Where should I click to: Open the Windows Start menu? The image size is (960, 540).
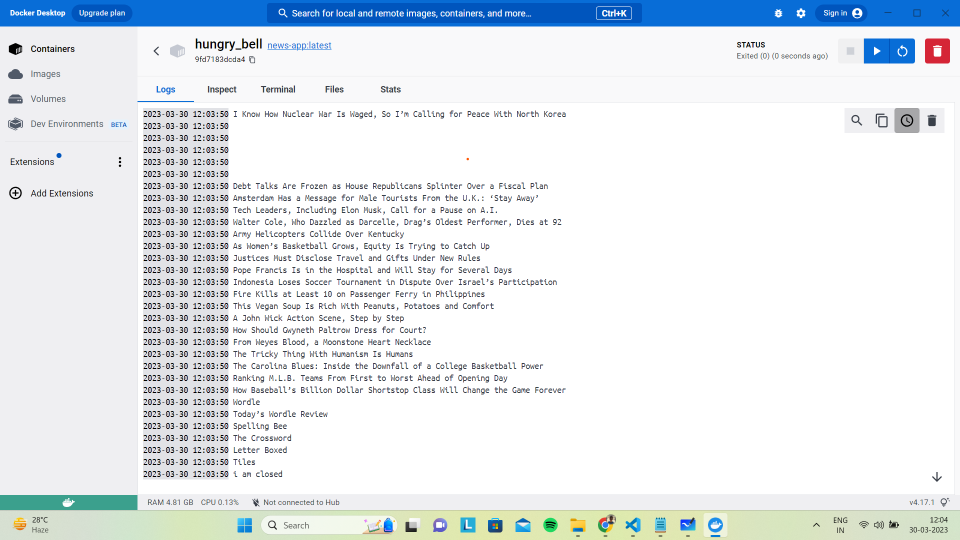click(x=244, y=525)
